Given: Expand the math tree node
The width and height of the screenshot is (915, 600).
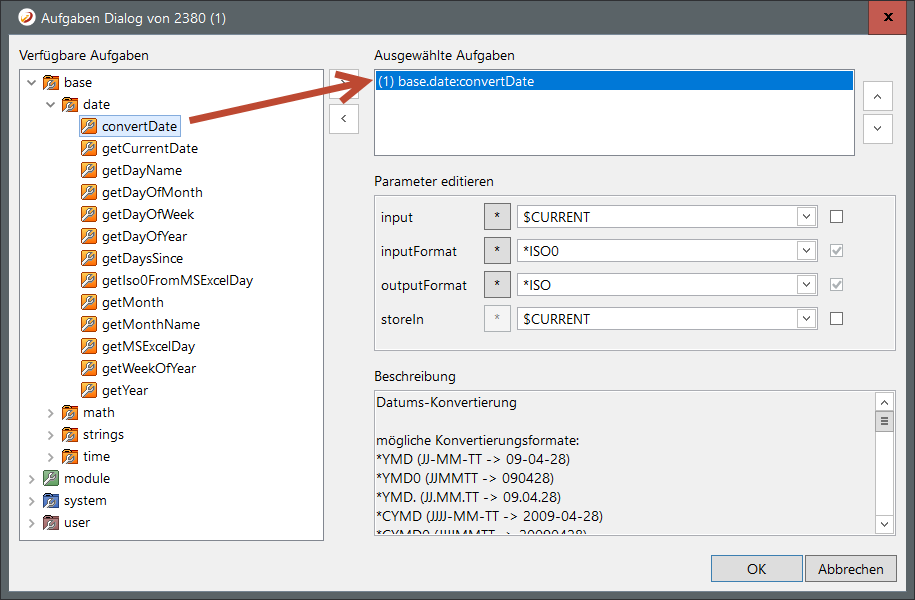Looking at the screenshot, I should [x=51, y=412].
